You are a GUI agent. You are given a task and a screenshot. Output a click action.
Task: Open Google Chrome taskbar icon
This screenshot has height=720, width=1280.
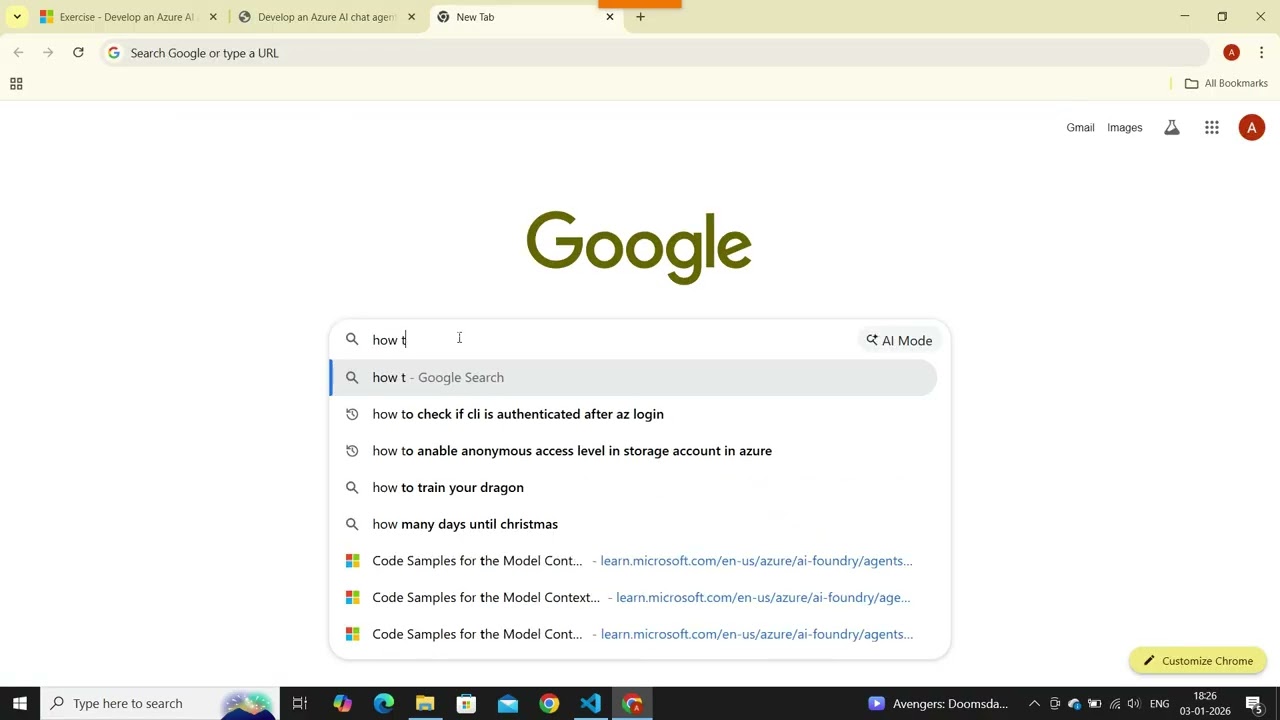click(549, 704)
